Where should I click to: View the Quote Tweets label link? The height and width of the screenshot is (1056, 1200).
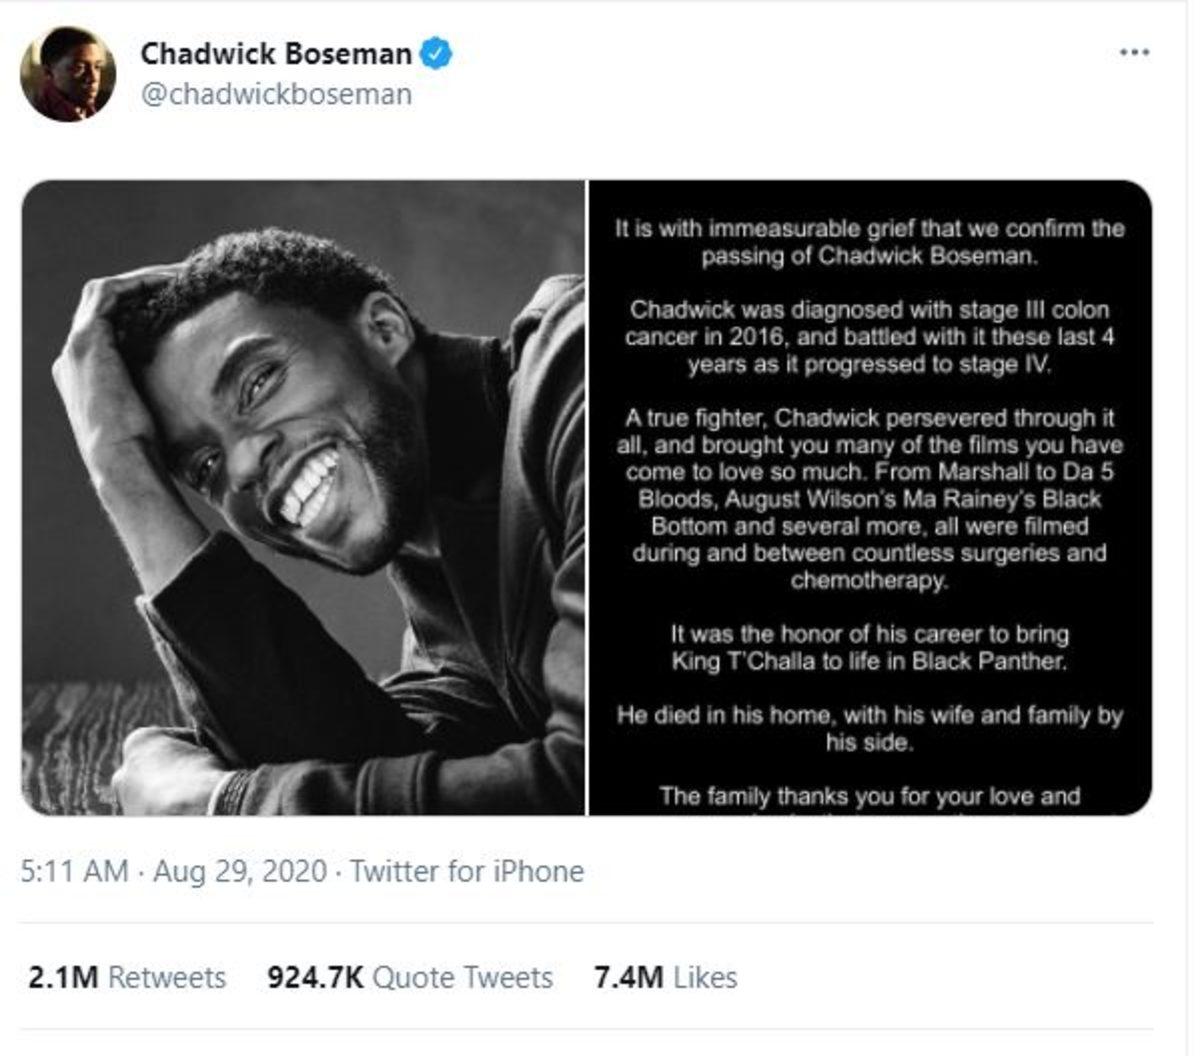point(462,977)
